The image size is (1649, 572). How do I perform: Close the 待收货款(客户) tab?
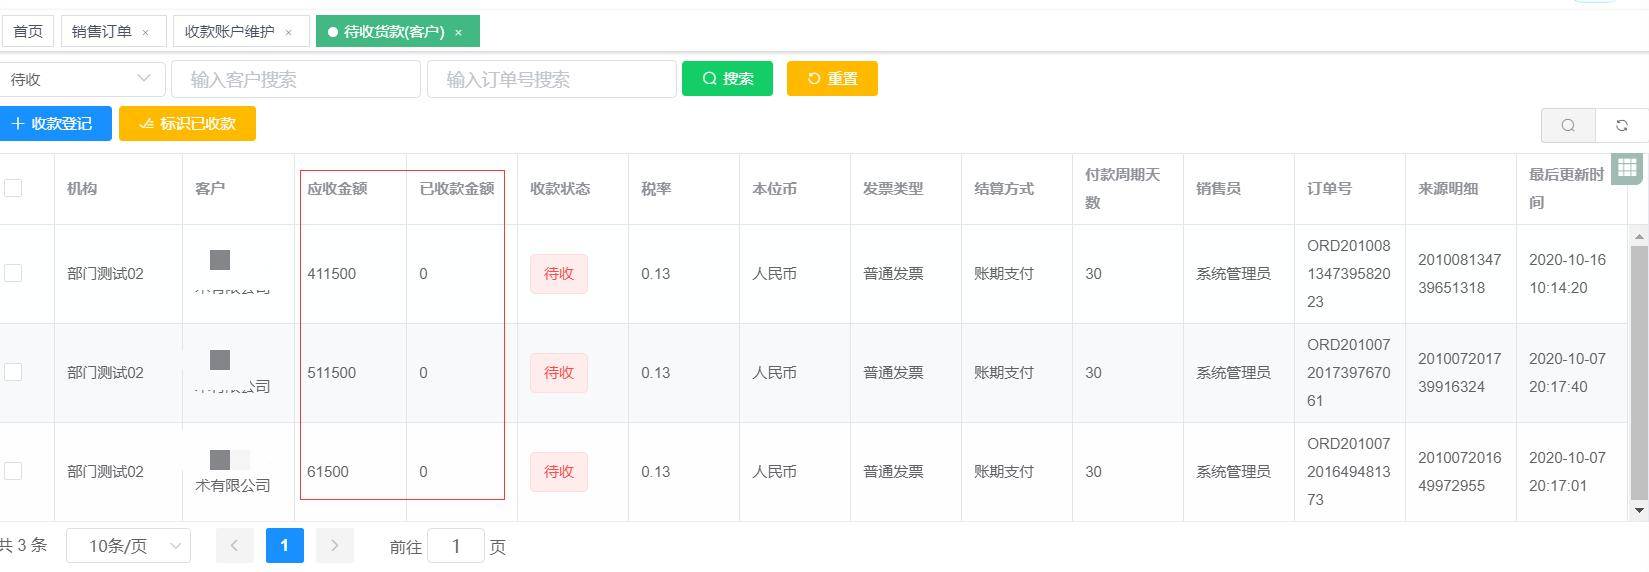point(458,32)
